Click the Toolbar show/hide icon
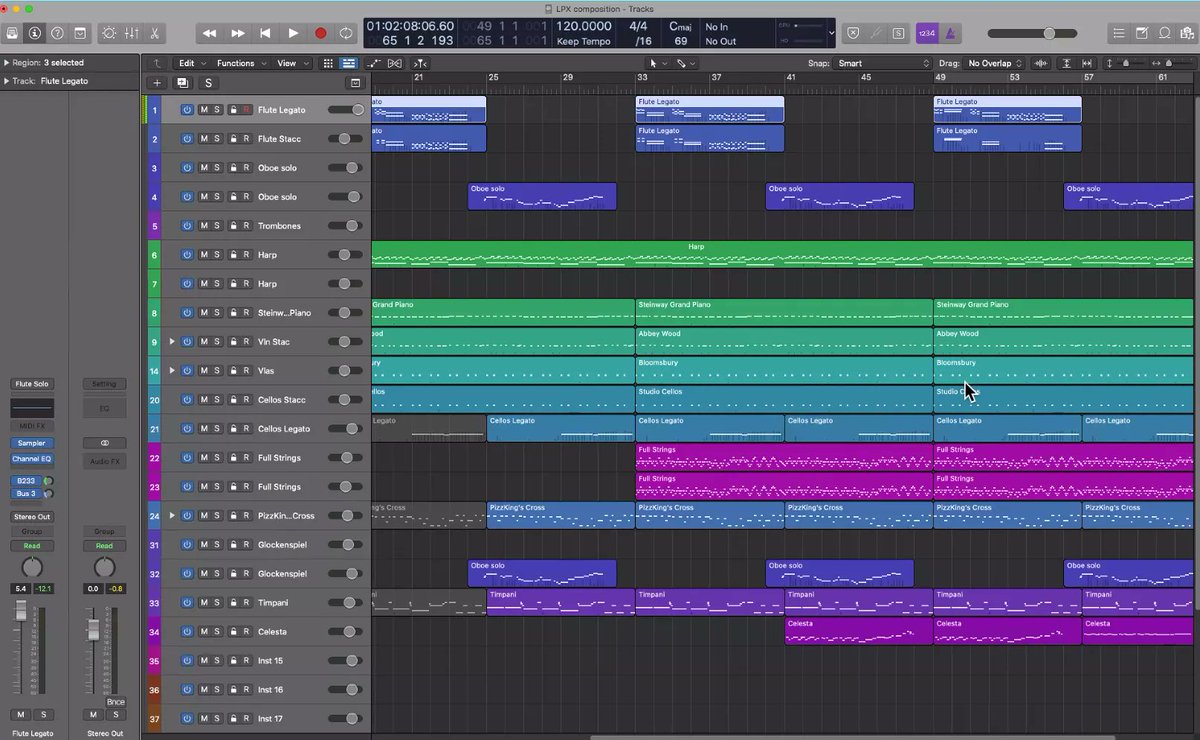This screenshot has height=740, width=1200. 81,33
